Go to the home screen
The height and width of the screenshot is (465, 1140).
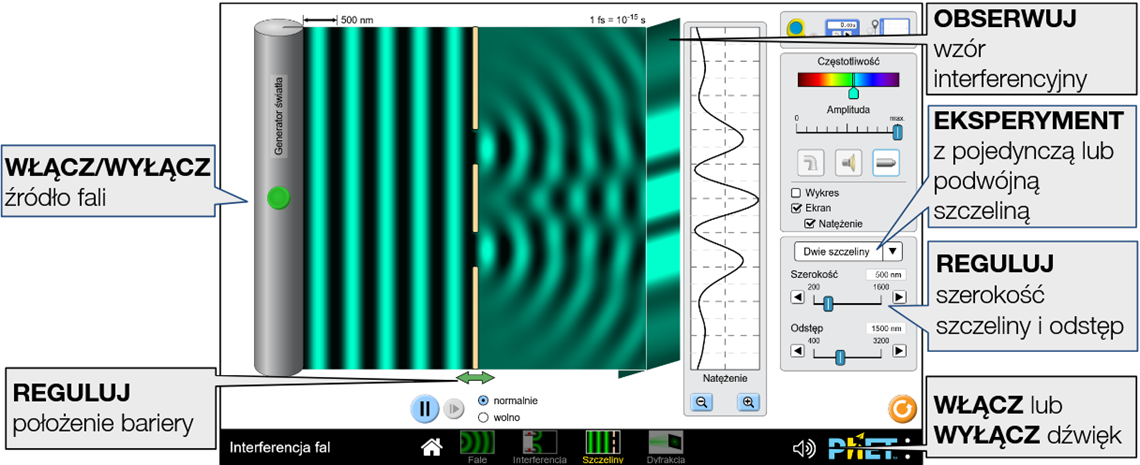[431, 447]
